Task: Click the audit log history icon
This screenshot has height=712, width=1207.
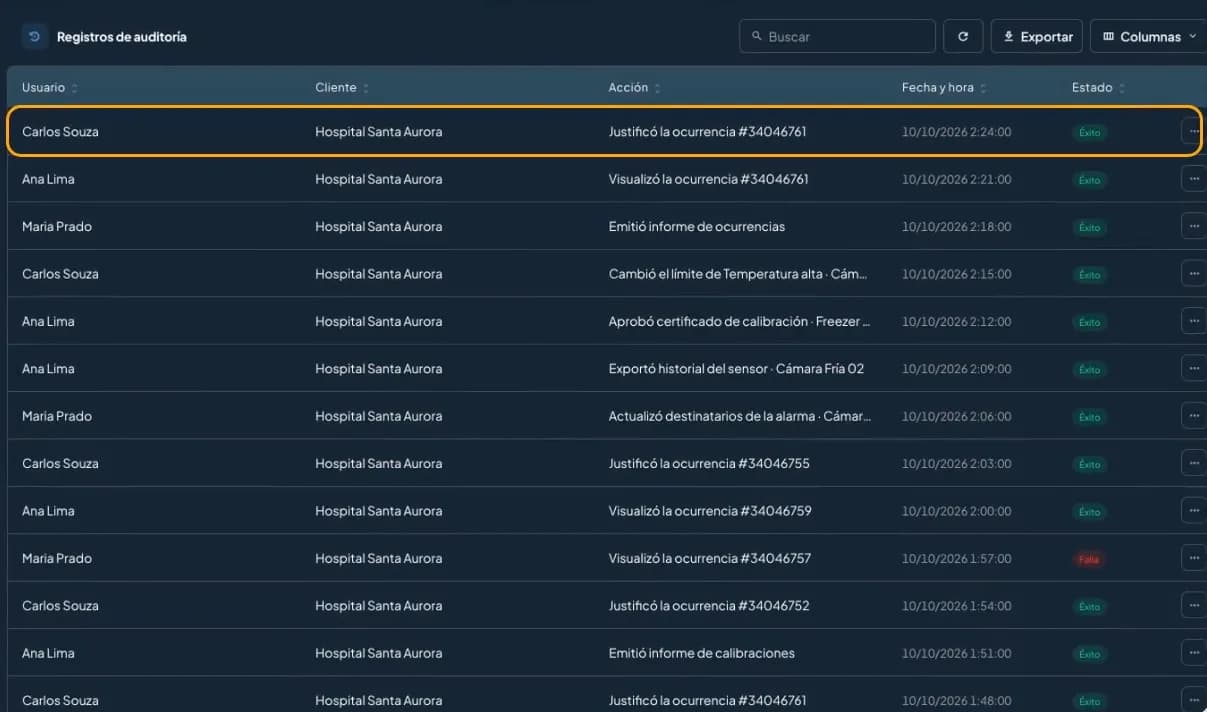Action: [x=34, y=37]
